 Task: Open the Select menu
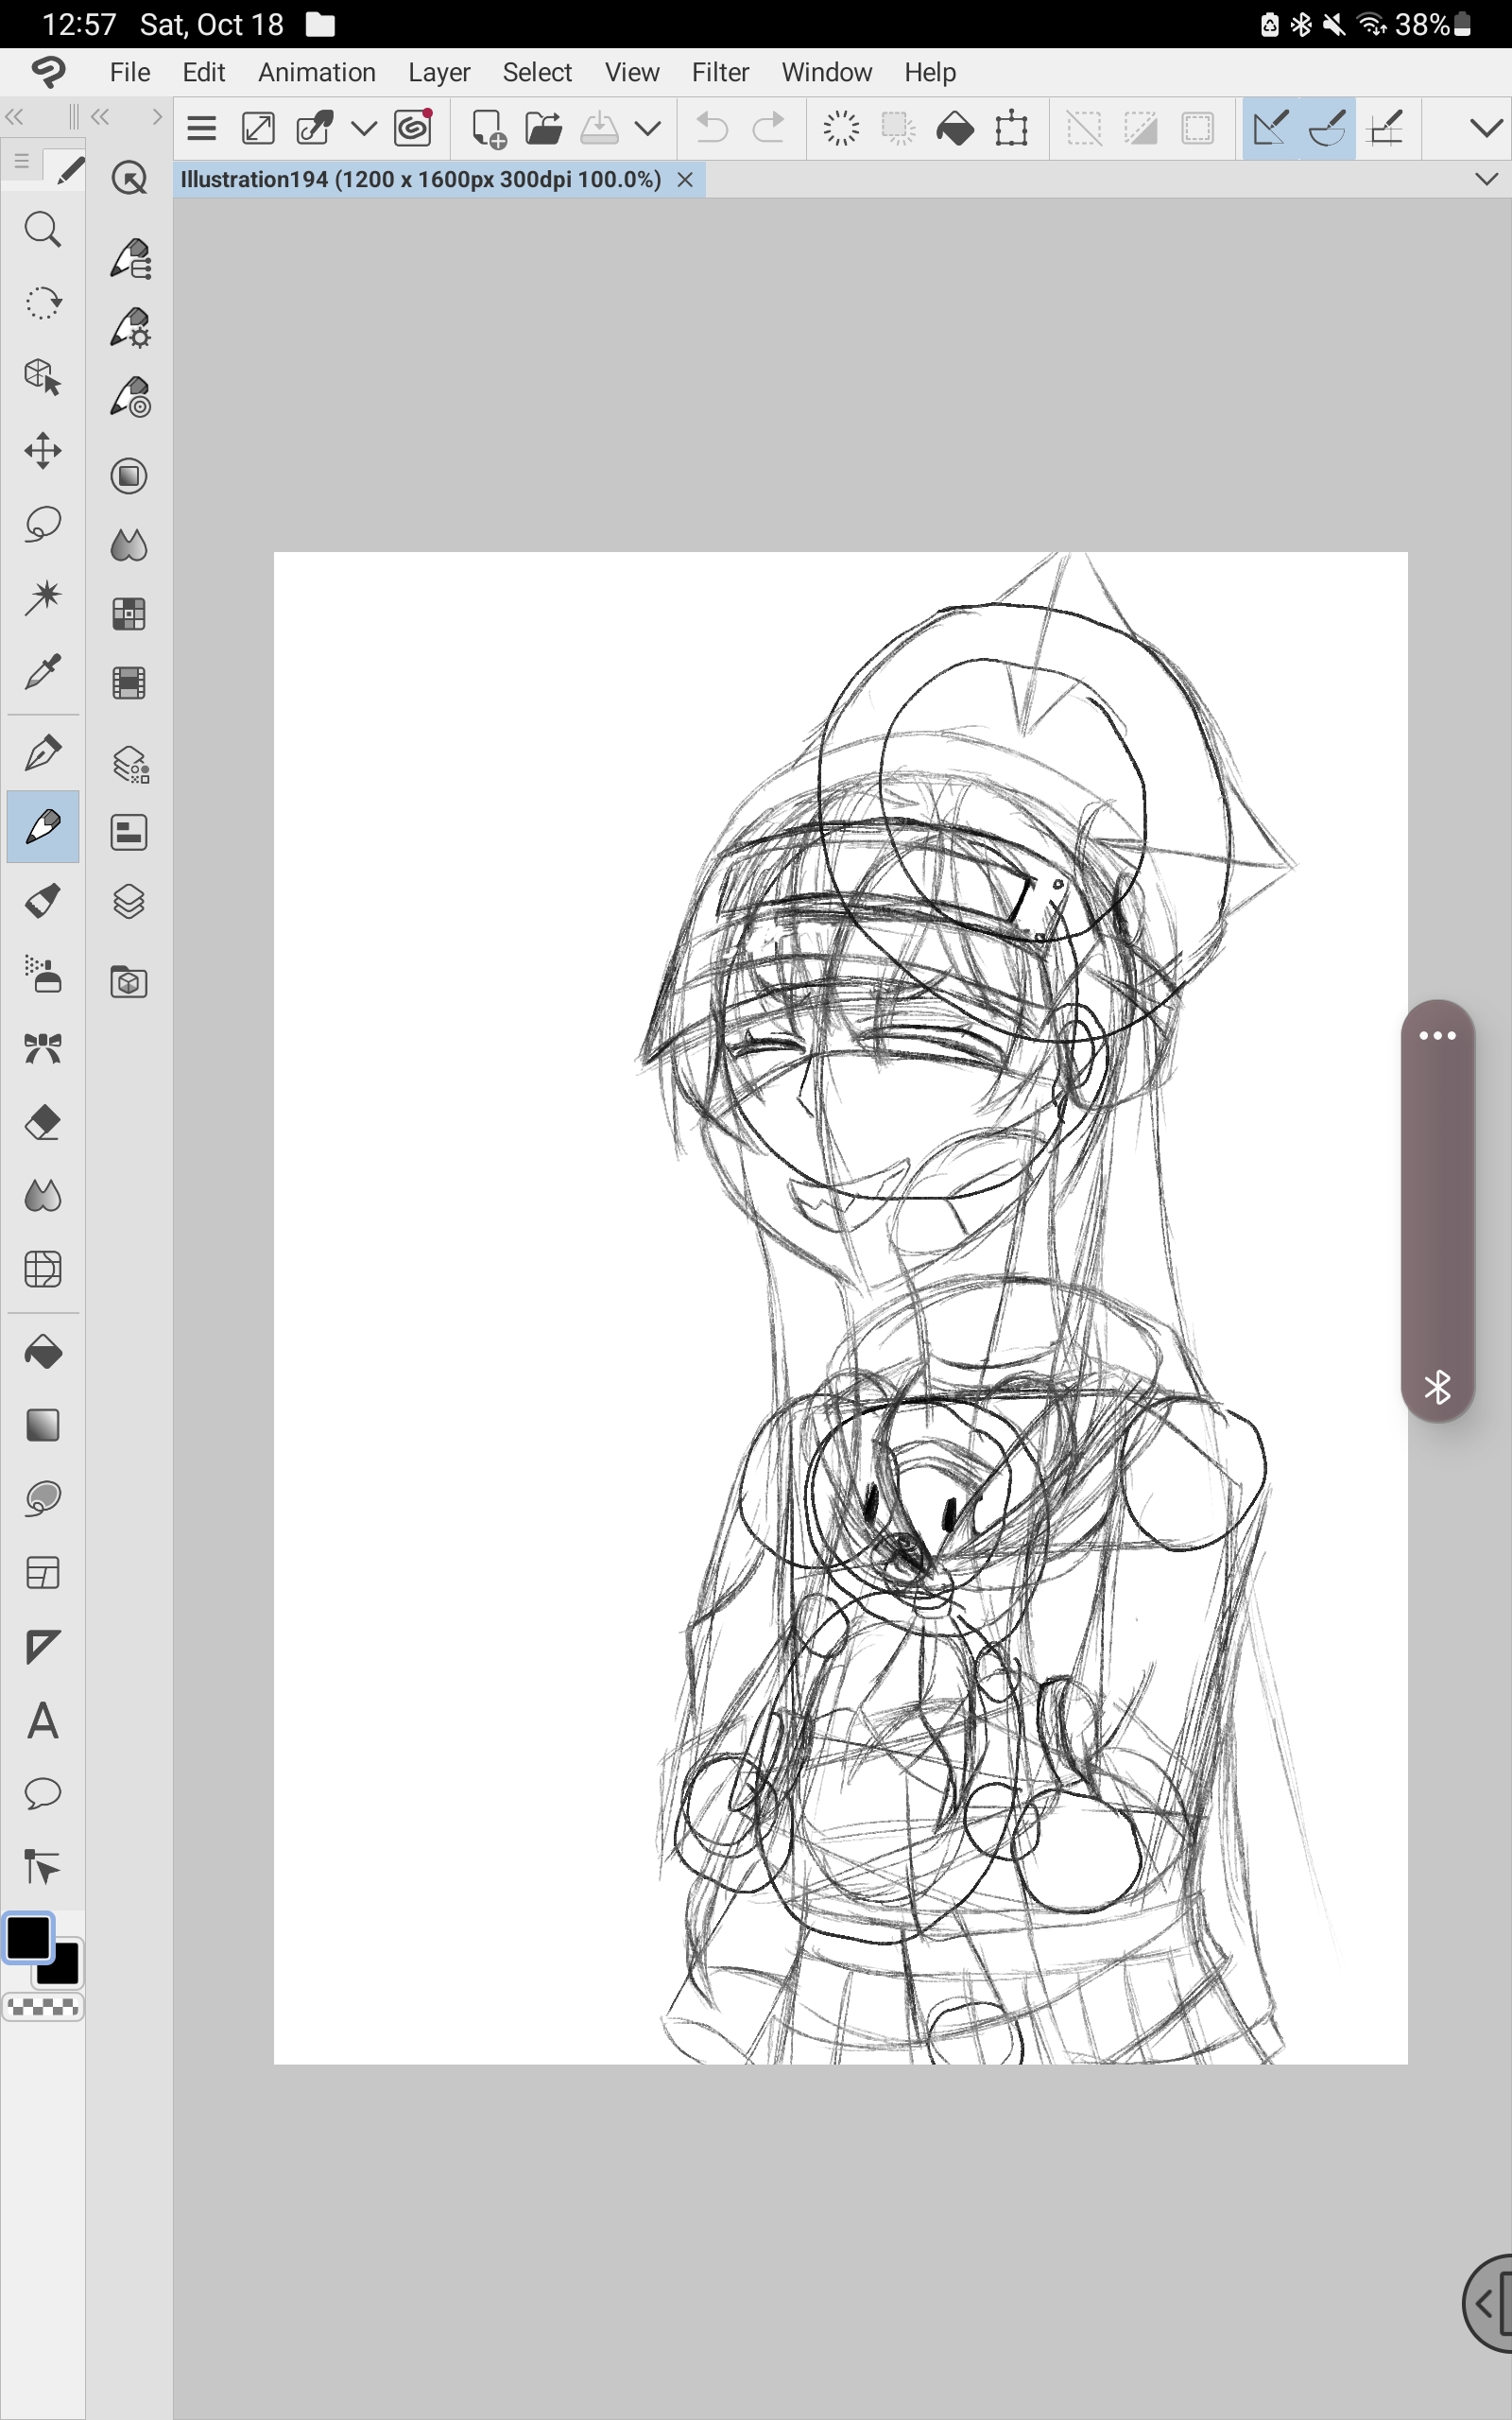click(x=537, y=72)
